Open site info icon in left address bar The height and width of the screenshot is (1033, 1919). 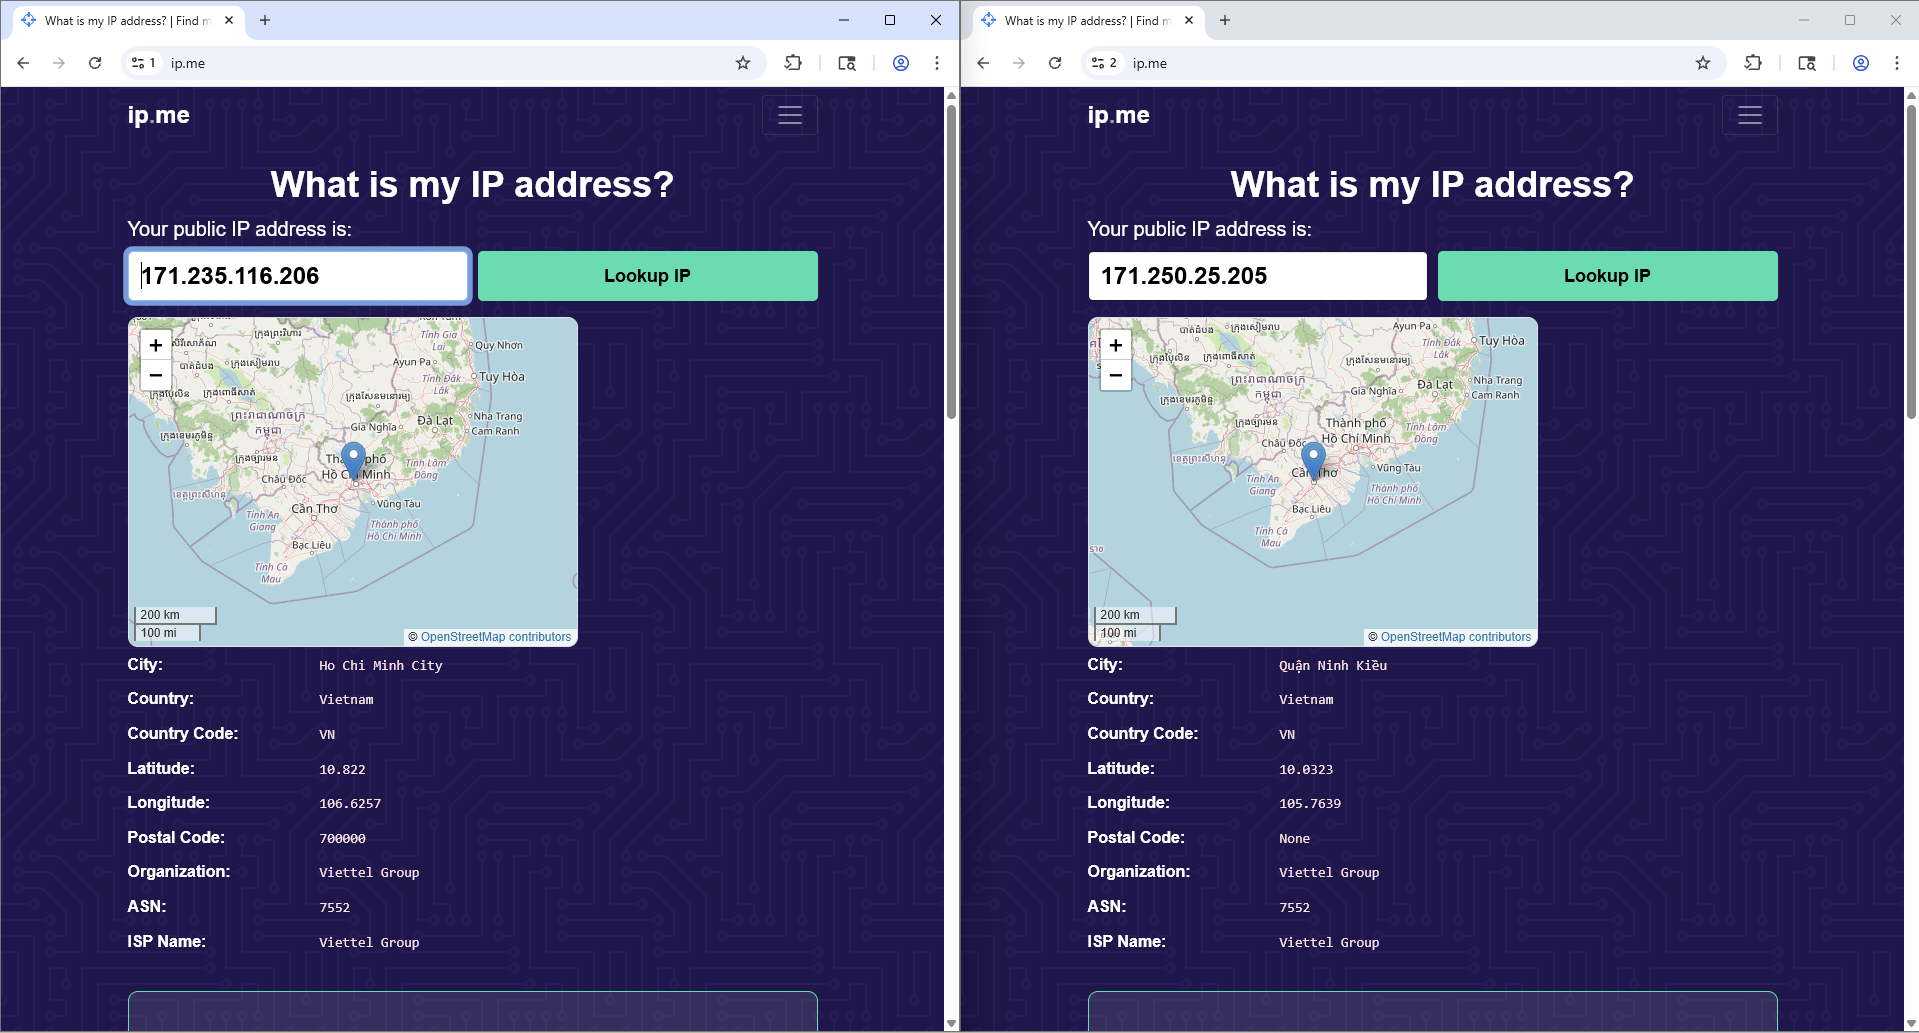138,63
